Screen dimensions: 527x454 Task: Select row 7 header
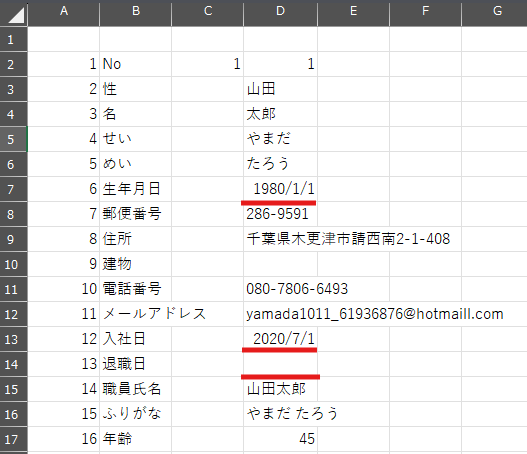pyautogui.click(x=13, y=189)
